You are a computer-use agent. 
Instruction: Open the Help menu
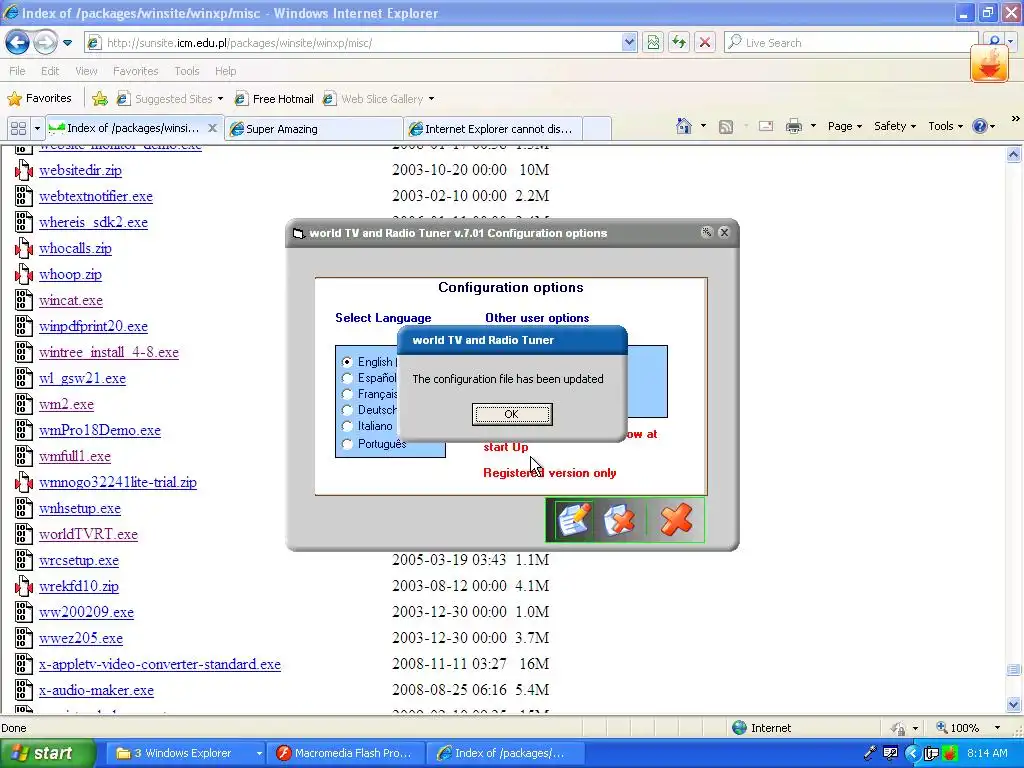pos(225,71)
